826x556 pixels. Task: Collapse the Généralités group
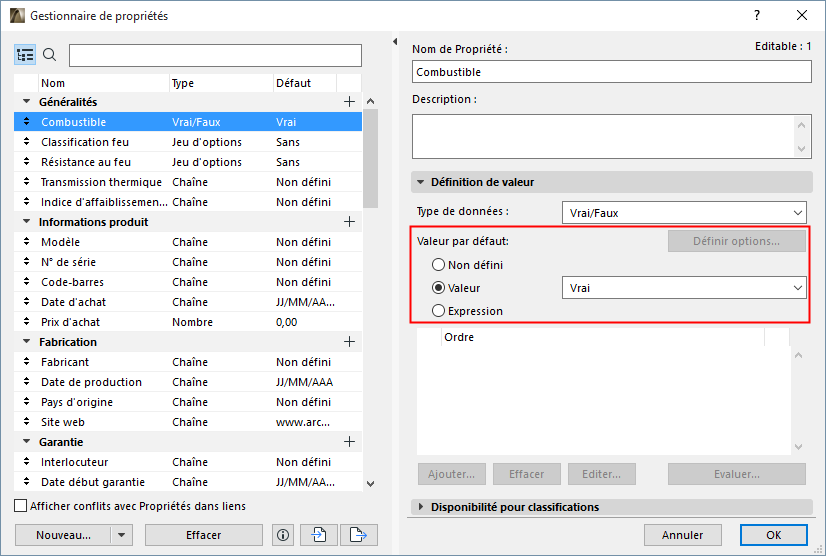coord(26,101)
